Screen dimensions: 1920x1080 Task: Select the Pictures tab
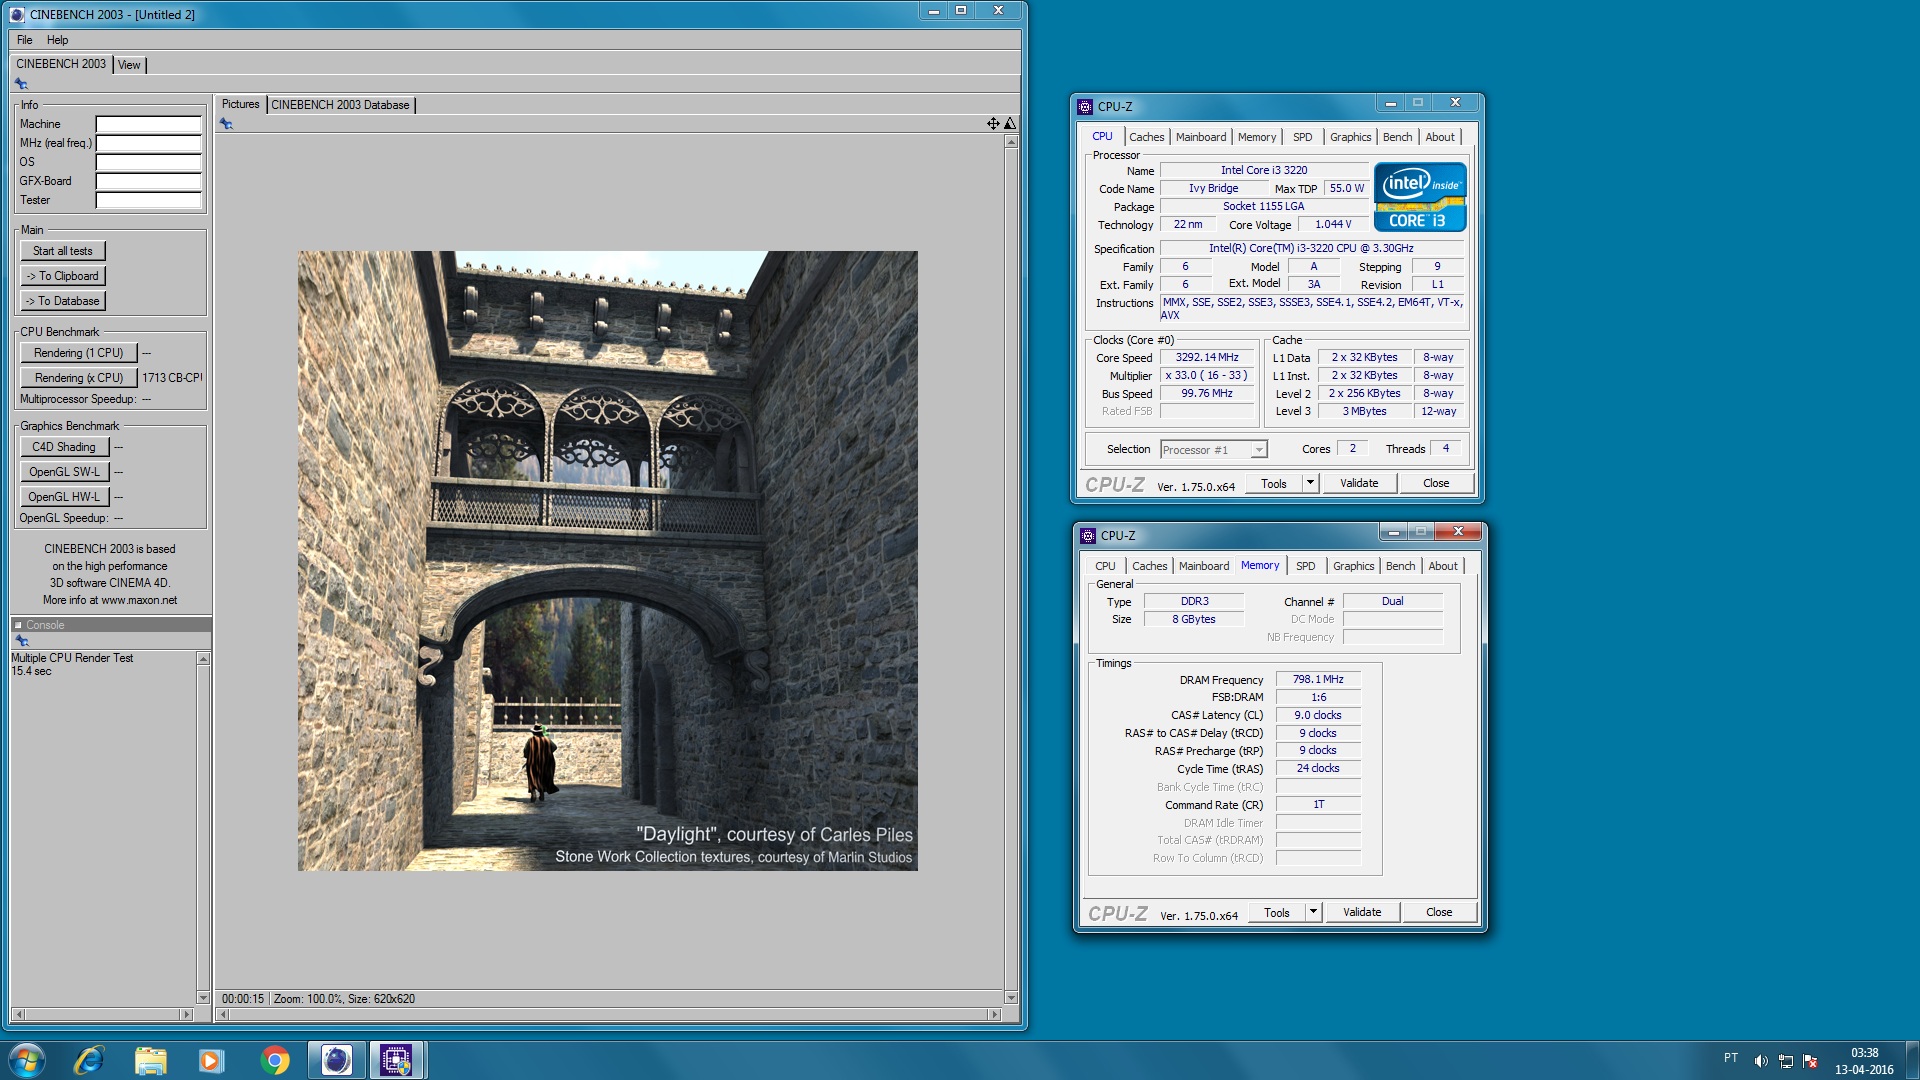tap(240, 104)
